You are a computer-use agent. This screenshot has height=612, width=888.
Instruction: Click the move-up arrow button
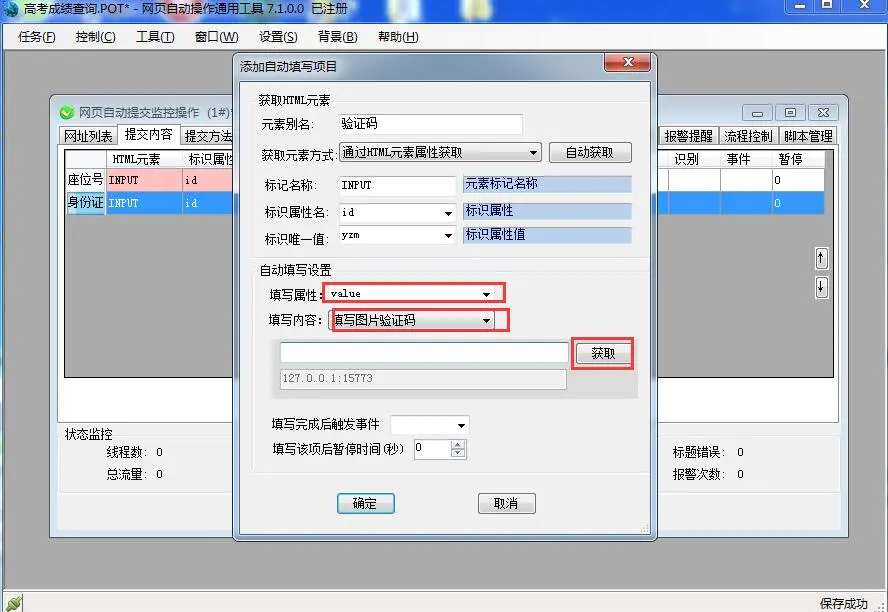[x=821, y=258]
